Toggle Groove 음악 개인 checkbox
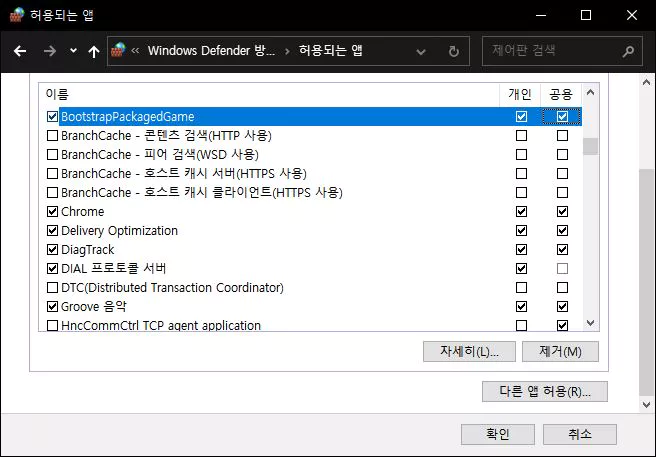 coord(521,306)
